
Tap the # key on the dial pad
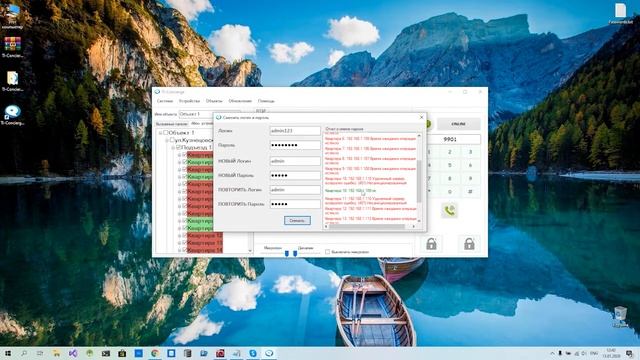(470, 191)
